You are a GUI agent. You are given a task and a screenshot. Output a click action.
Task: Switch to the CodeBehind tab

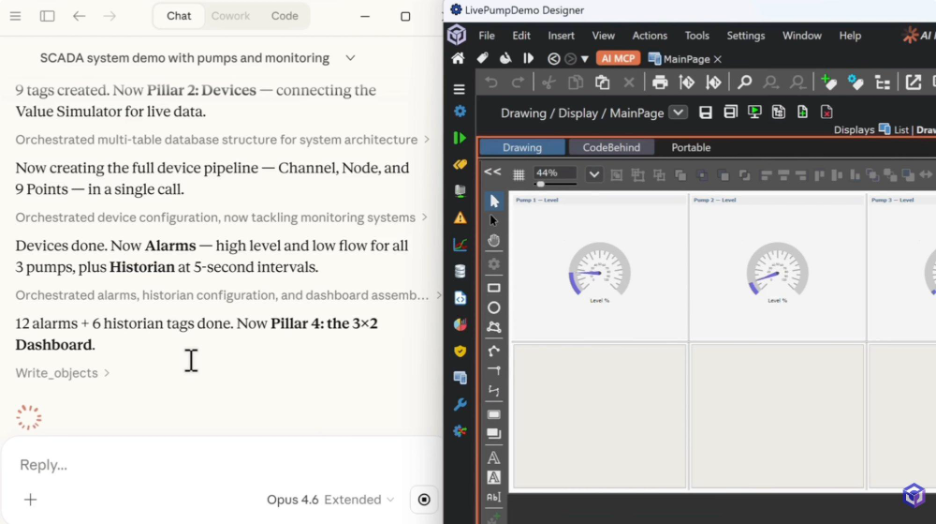click(x=611, y=147)
